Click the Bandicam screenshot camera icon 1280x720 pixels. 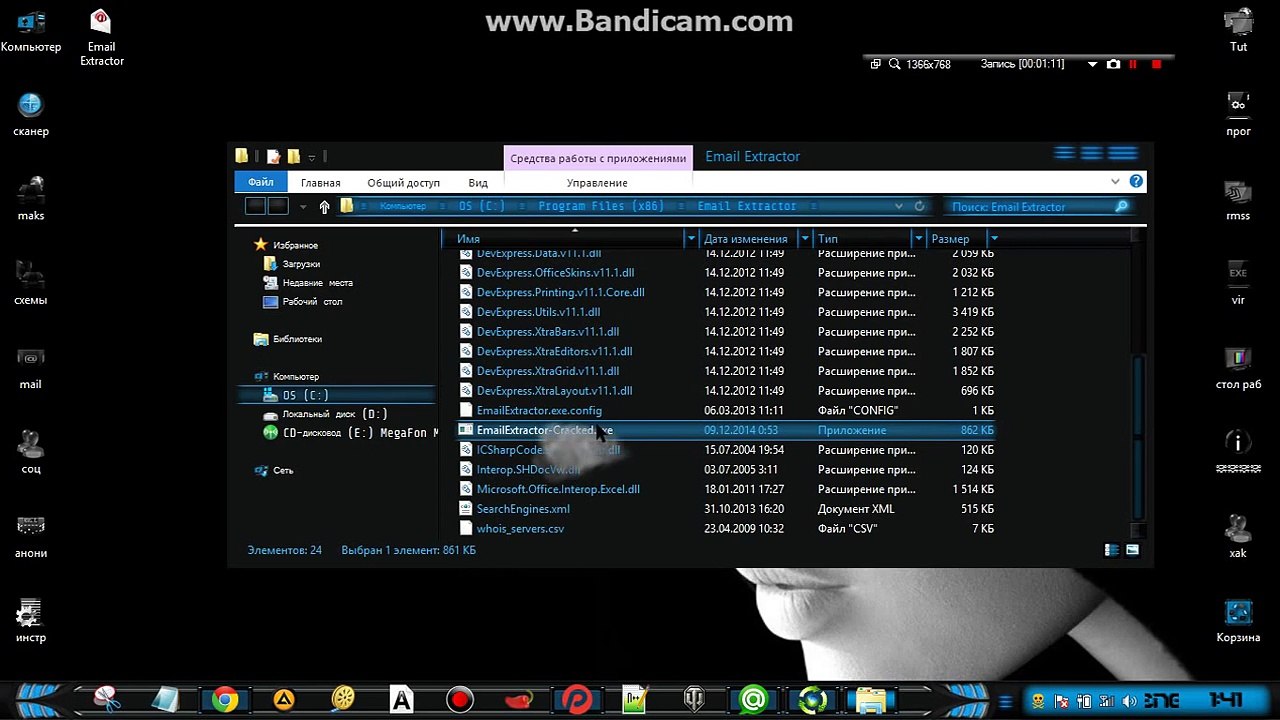[1114, 64]
